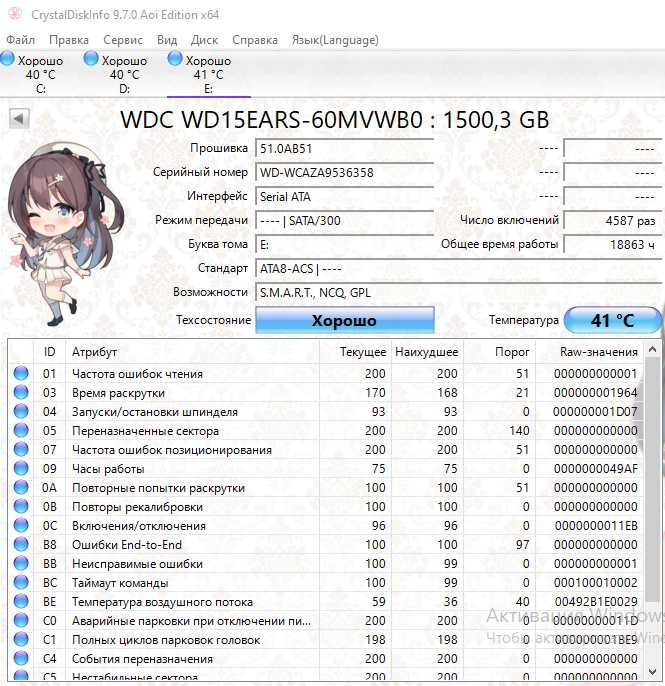Viewport: 665px width, 686px height.
Task: Select the Частота ошибок чтения attribute name
Action: [x=137, y=374]
